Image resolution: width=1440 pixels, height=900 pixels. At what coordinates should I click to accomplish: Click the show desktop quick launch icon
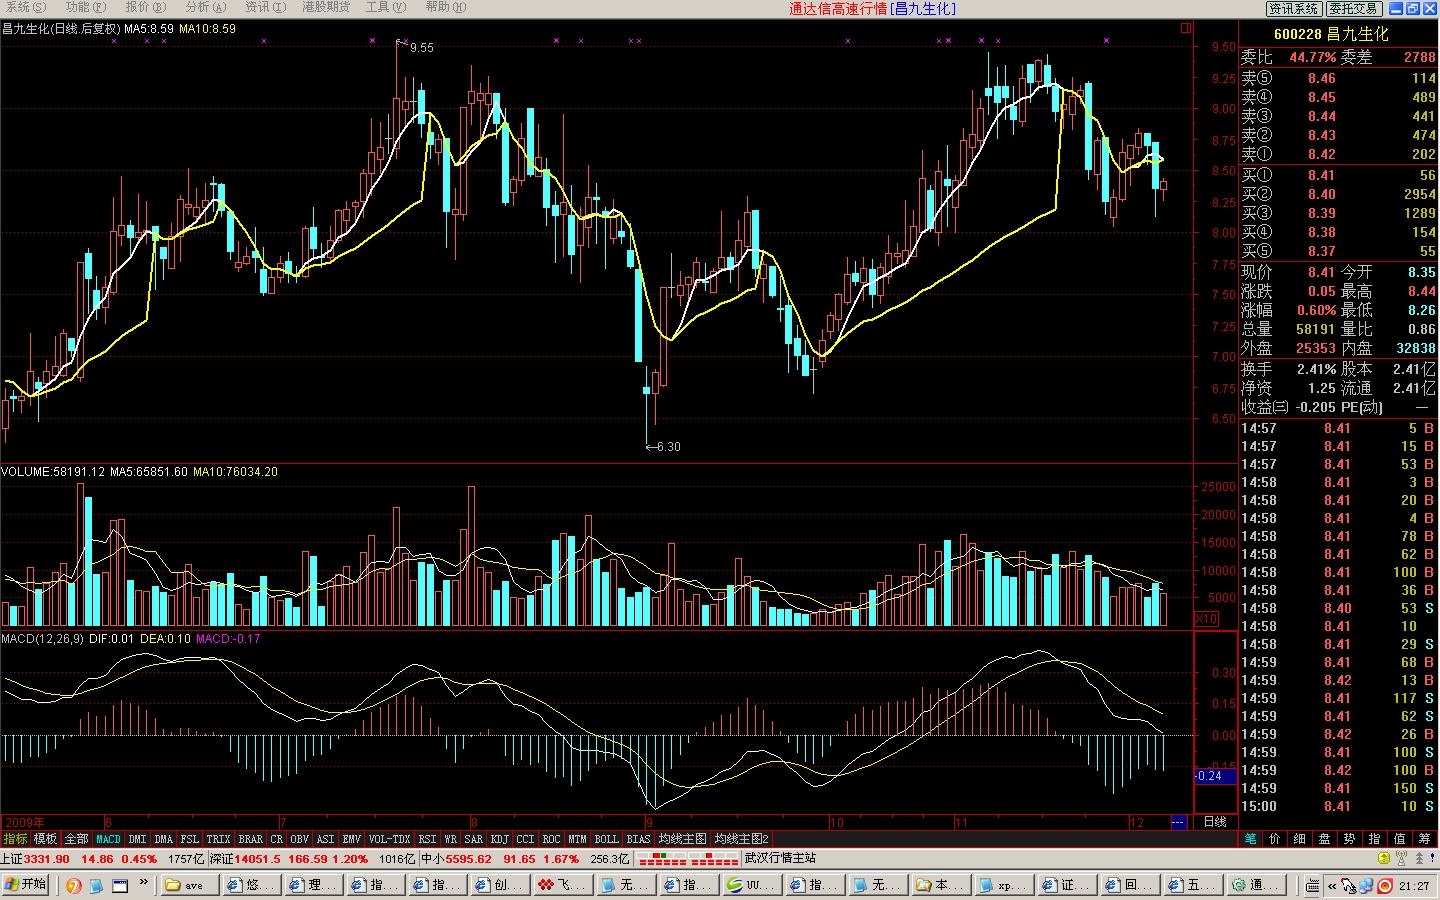(120, 886)
